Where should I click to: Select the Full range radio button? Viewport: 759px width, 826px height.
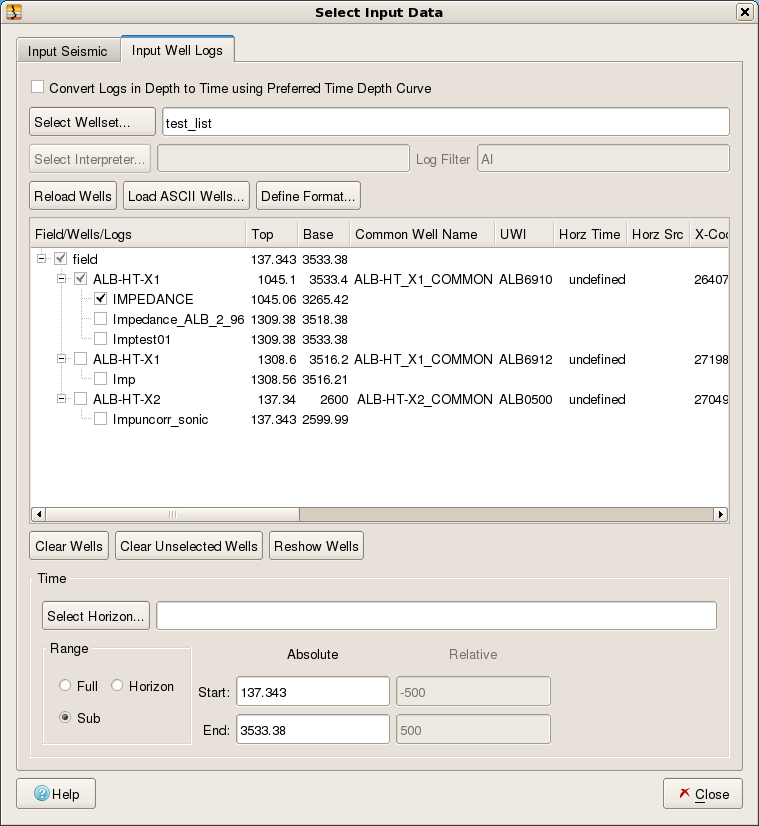pos(65,685)
